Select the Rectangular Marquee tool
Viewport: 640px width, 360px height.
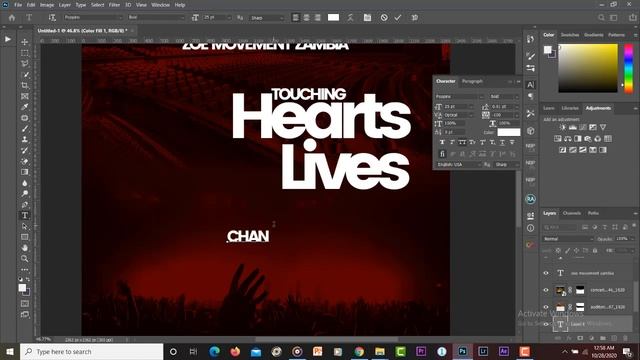25,53
